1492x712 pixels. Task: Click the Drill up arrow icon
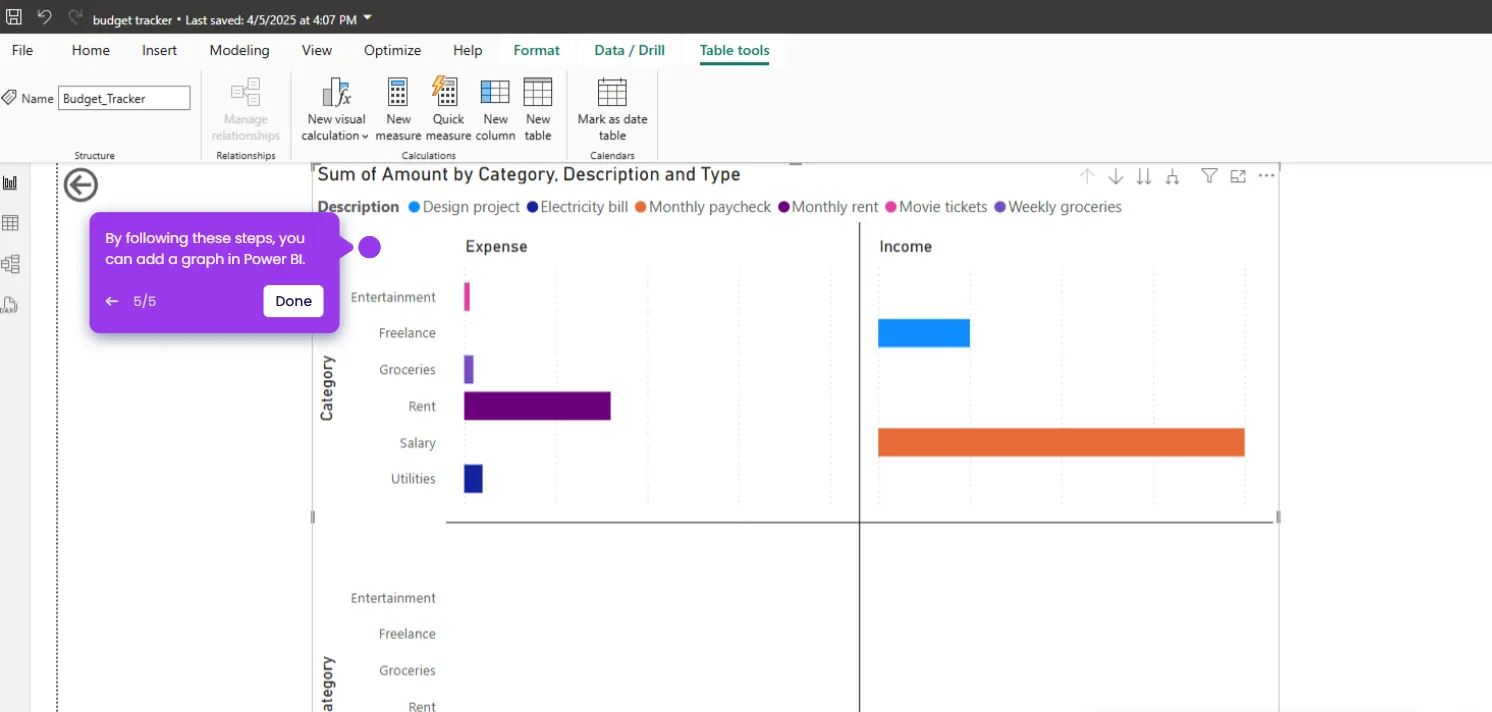pos(1087,176)
